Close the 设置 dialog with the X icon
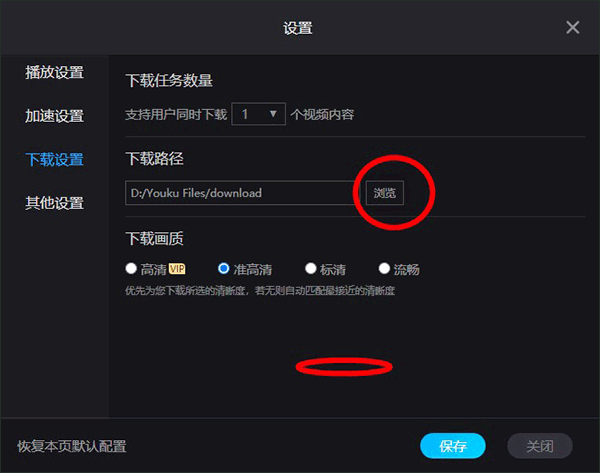600x473 pixels. coord(572,27)
